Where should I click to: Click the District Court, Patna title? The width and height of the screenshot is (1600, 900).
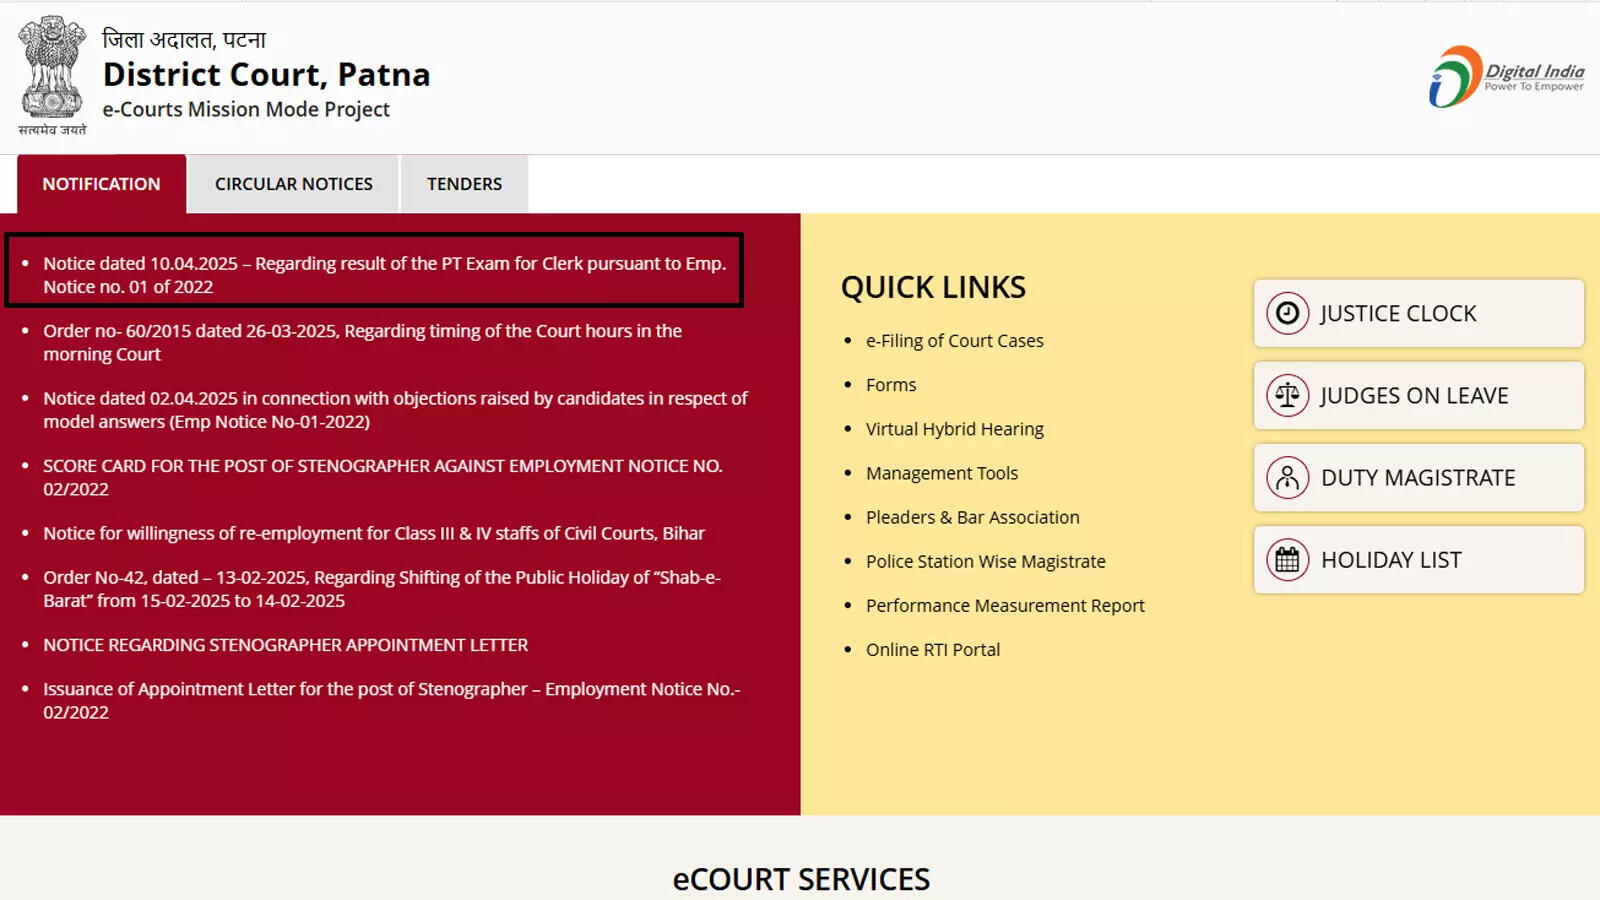tap(266, 75)
